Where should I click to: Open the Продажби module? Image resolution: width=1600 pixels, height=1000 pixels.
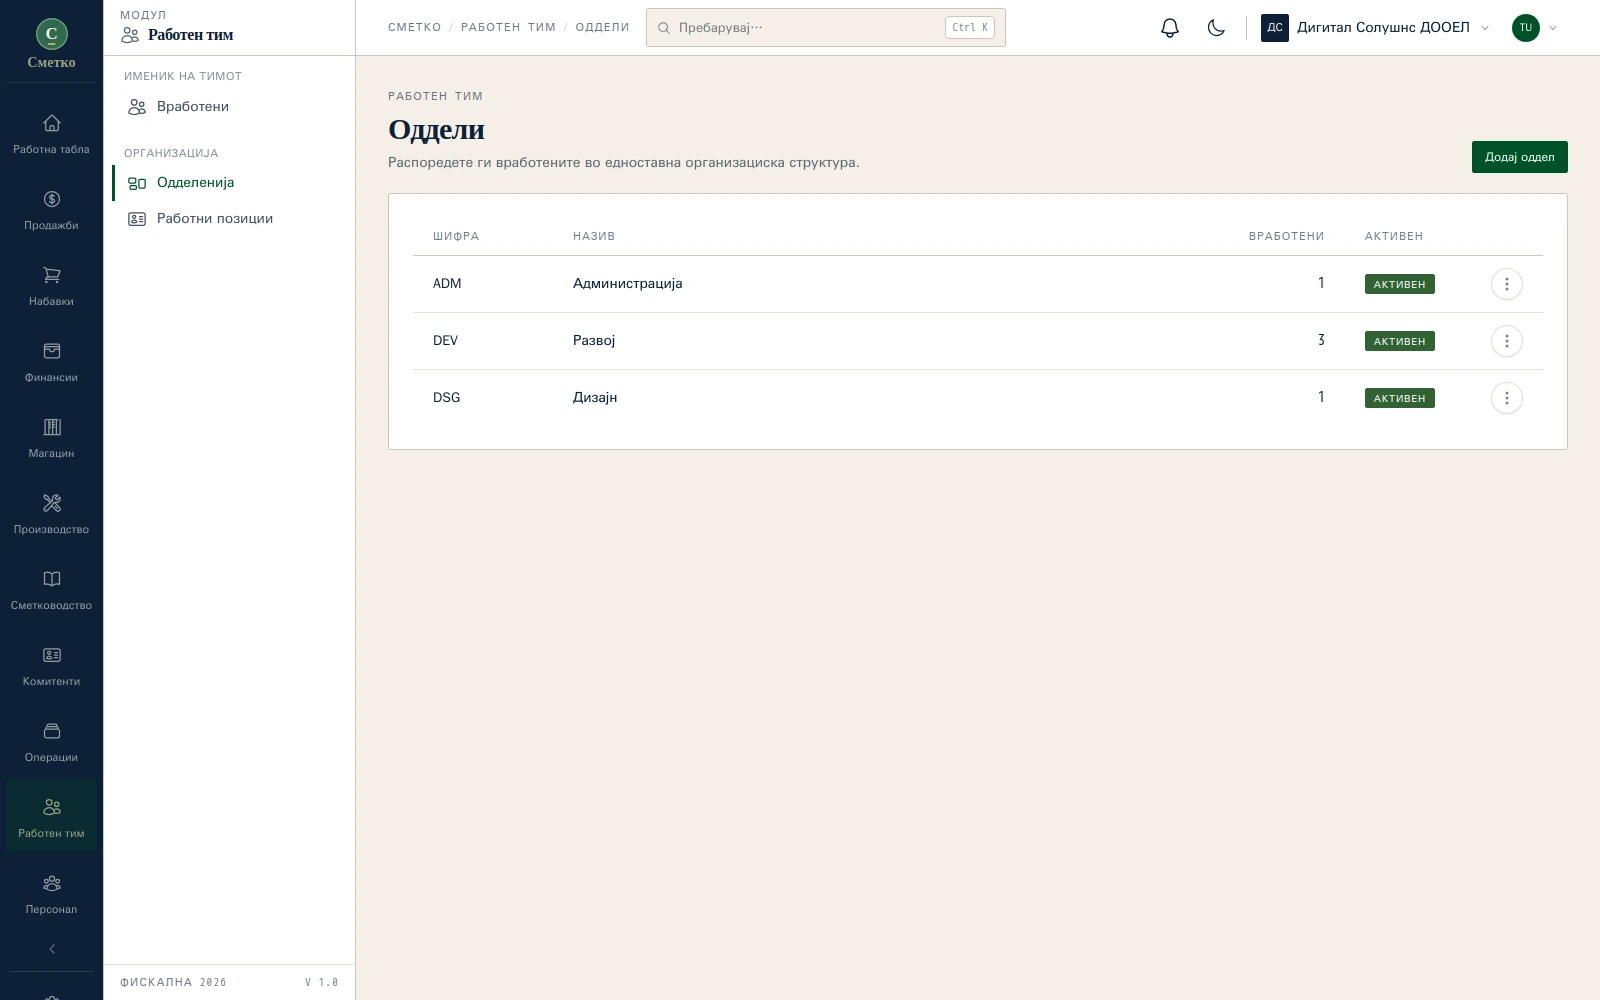(51, 211)
